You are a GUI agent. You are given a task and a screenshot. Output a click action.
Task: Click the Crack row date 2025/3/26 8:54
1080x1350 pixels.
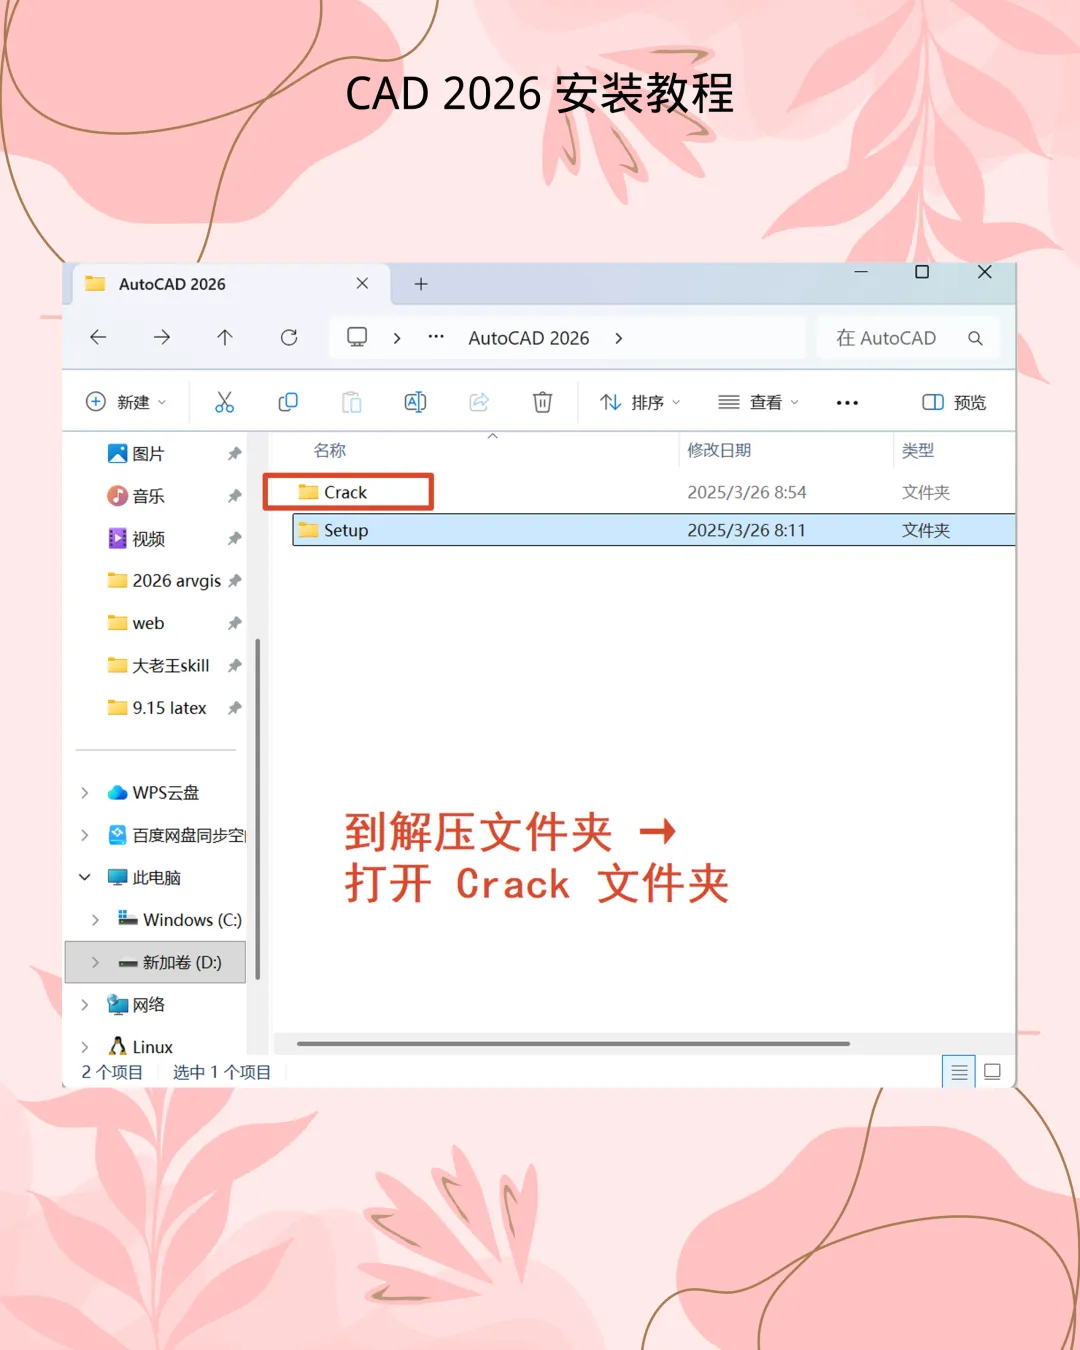click(747, 492)
